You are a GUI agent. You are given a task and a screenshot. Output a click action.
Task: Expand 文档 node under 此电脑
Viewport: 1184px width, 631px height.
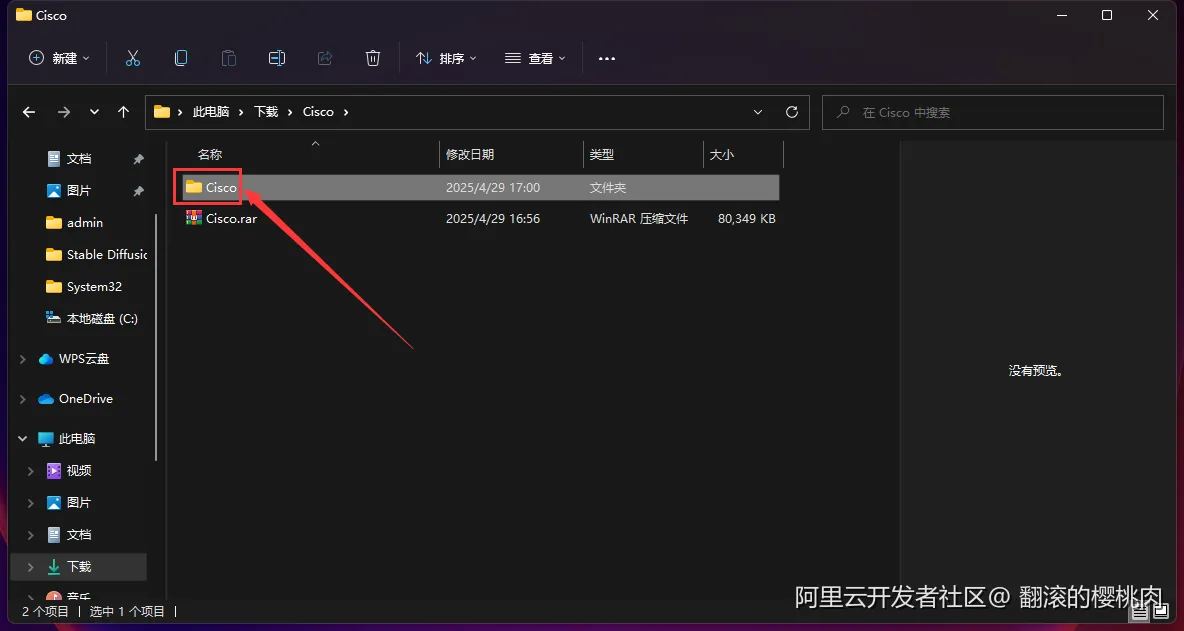coord(31,535)
